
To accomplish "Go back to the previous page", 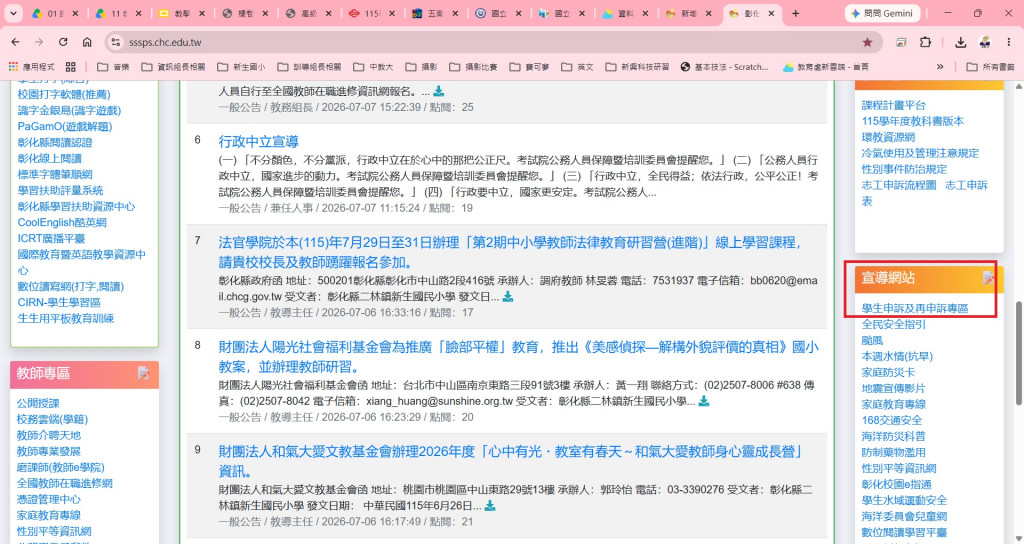I will pyautogui.click(x=15, y=42).
